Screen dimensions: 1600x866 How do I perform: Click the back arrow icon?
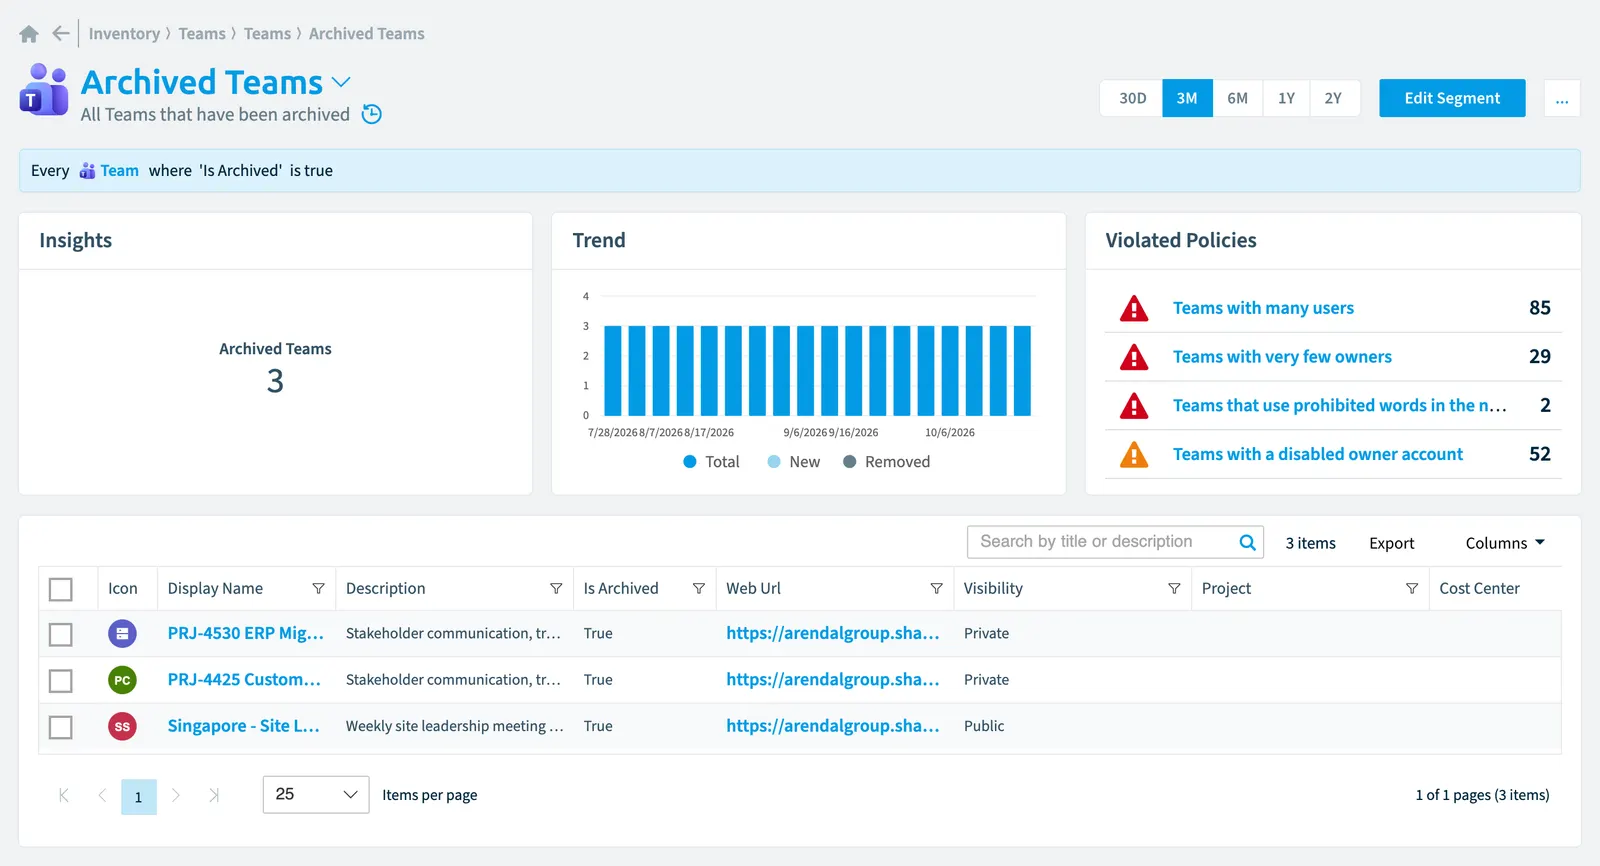[61, 34]
